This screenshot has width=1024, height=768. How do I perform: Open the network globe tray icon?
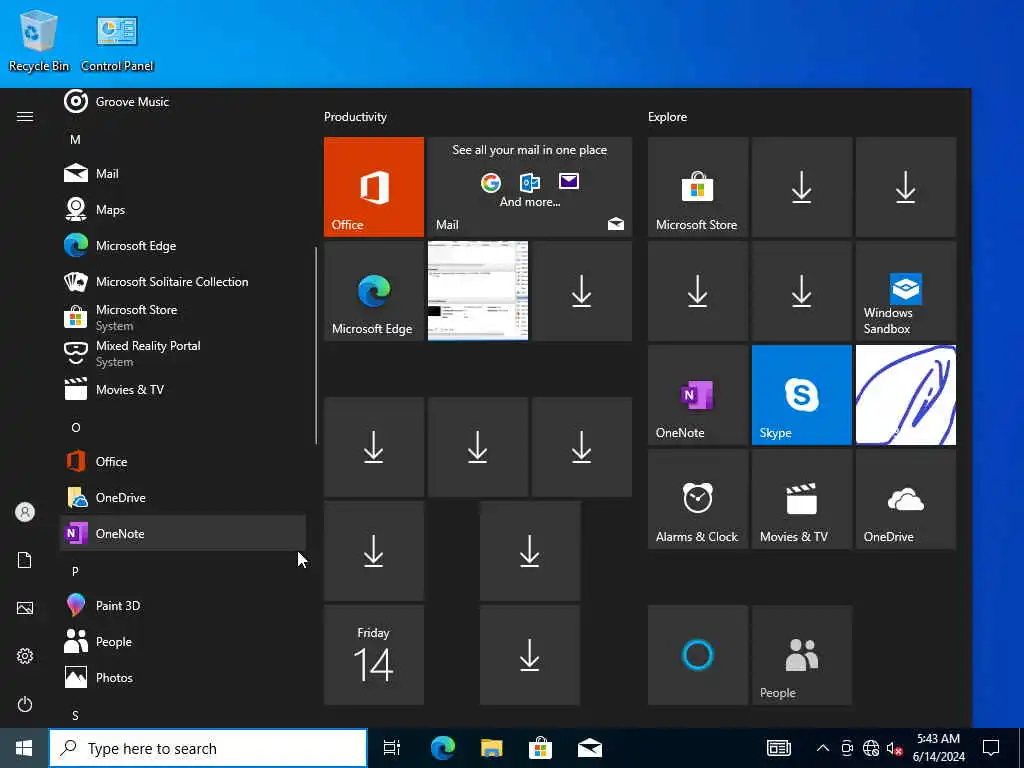pyautogui.click(x=871, y=748)
